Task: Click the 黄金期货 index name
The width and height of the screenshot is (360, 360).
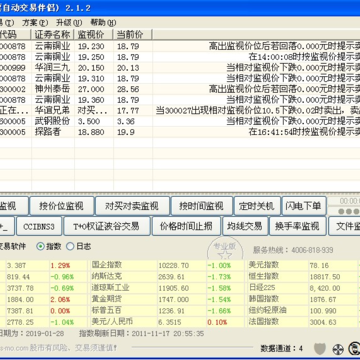Action: pos(107,299)
